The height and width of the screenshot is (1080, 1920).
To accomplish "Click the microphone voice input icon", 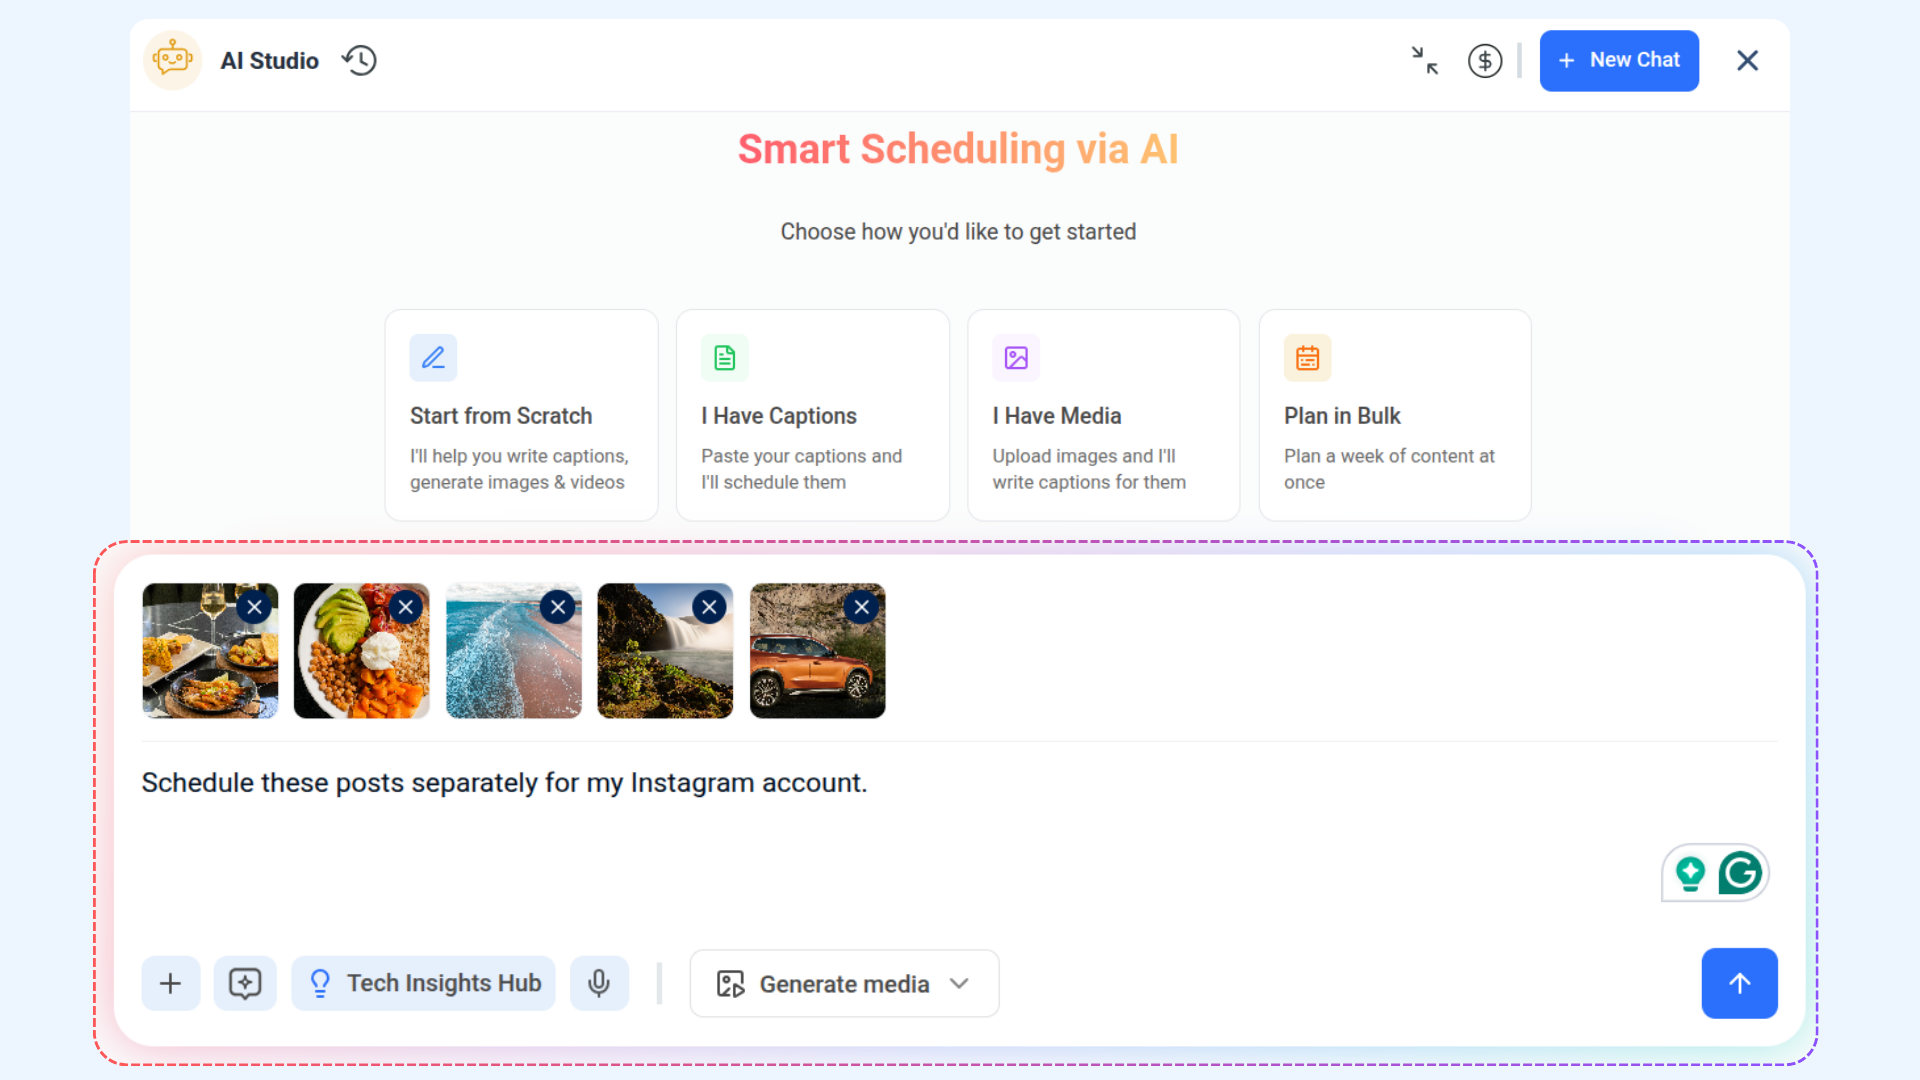I will [x=599, y=983].
